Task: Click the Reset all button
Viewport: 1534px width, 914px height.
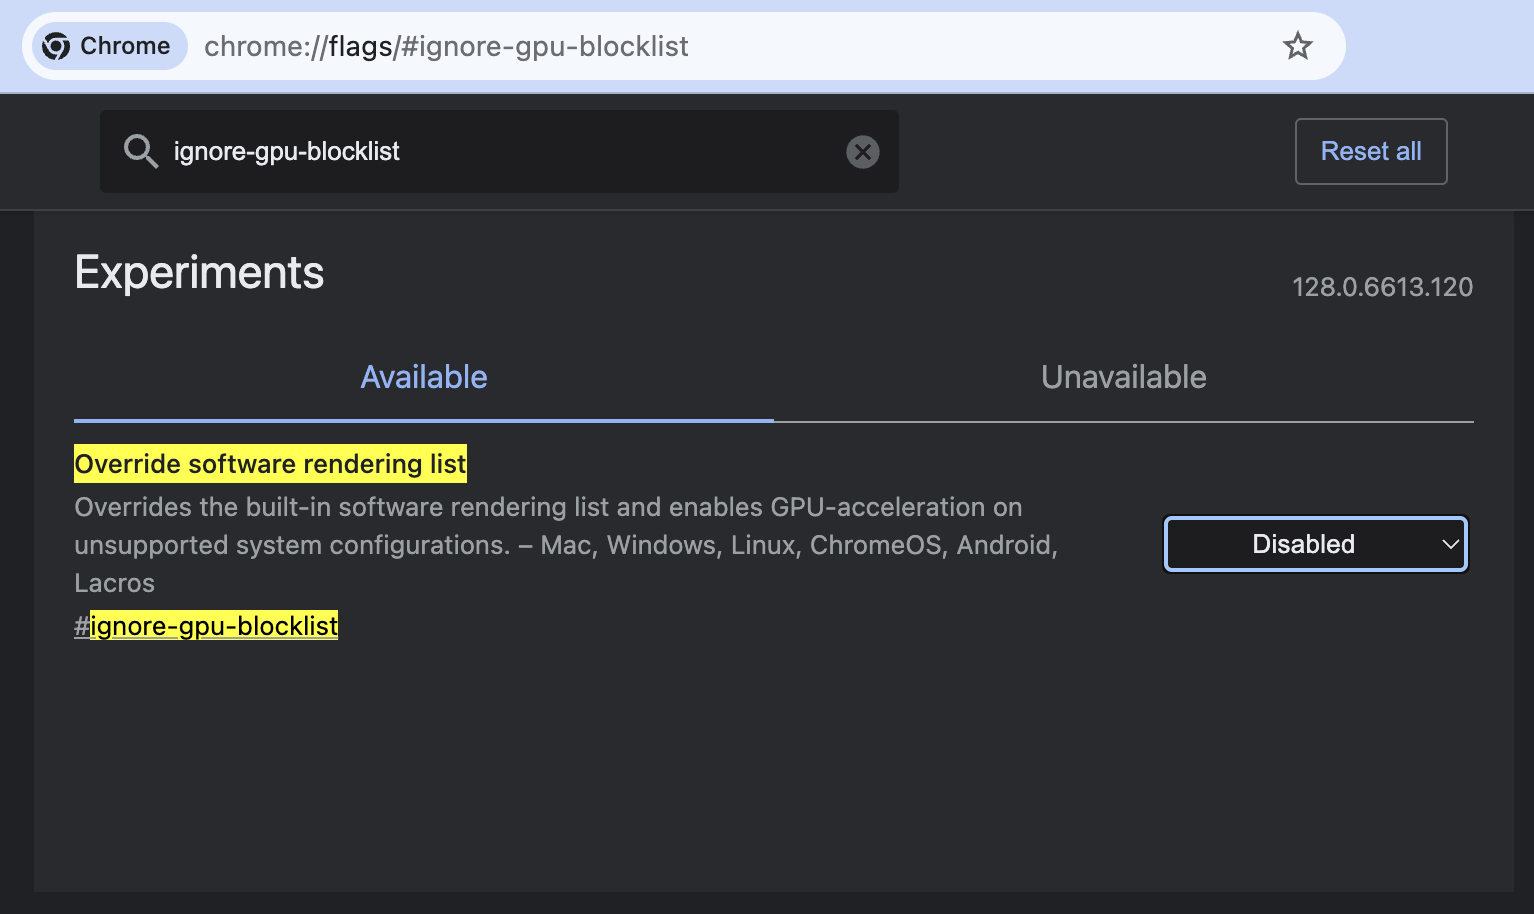Action: click(1370, 151)
